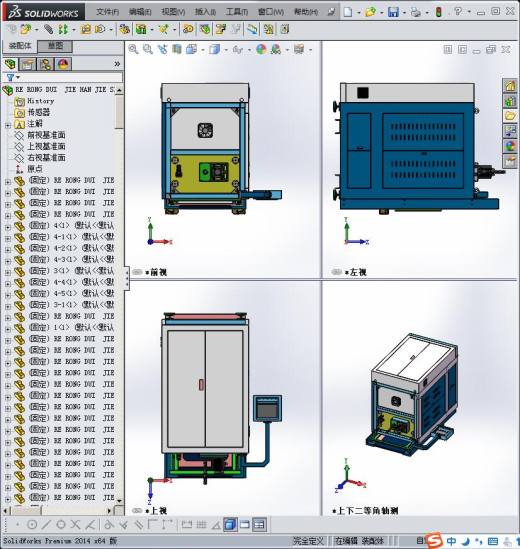
Task: Open the dropdown arrow next to Print
Action: tap(427, 13)
